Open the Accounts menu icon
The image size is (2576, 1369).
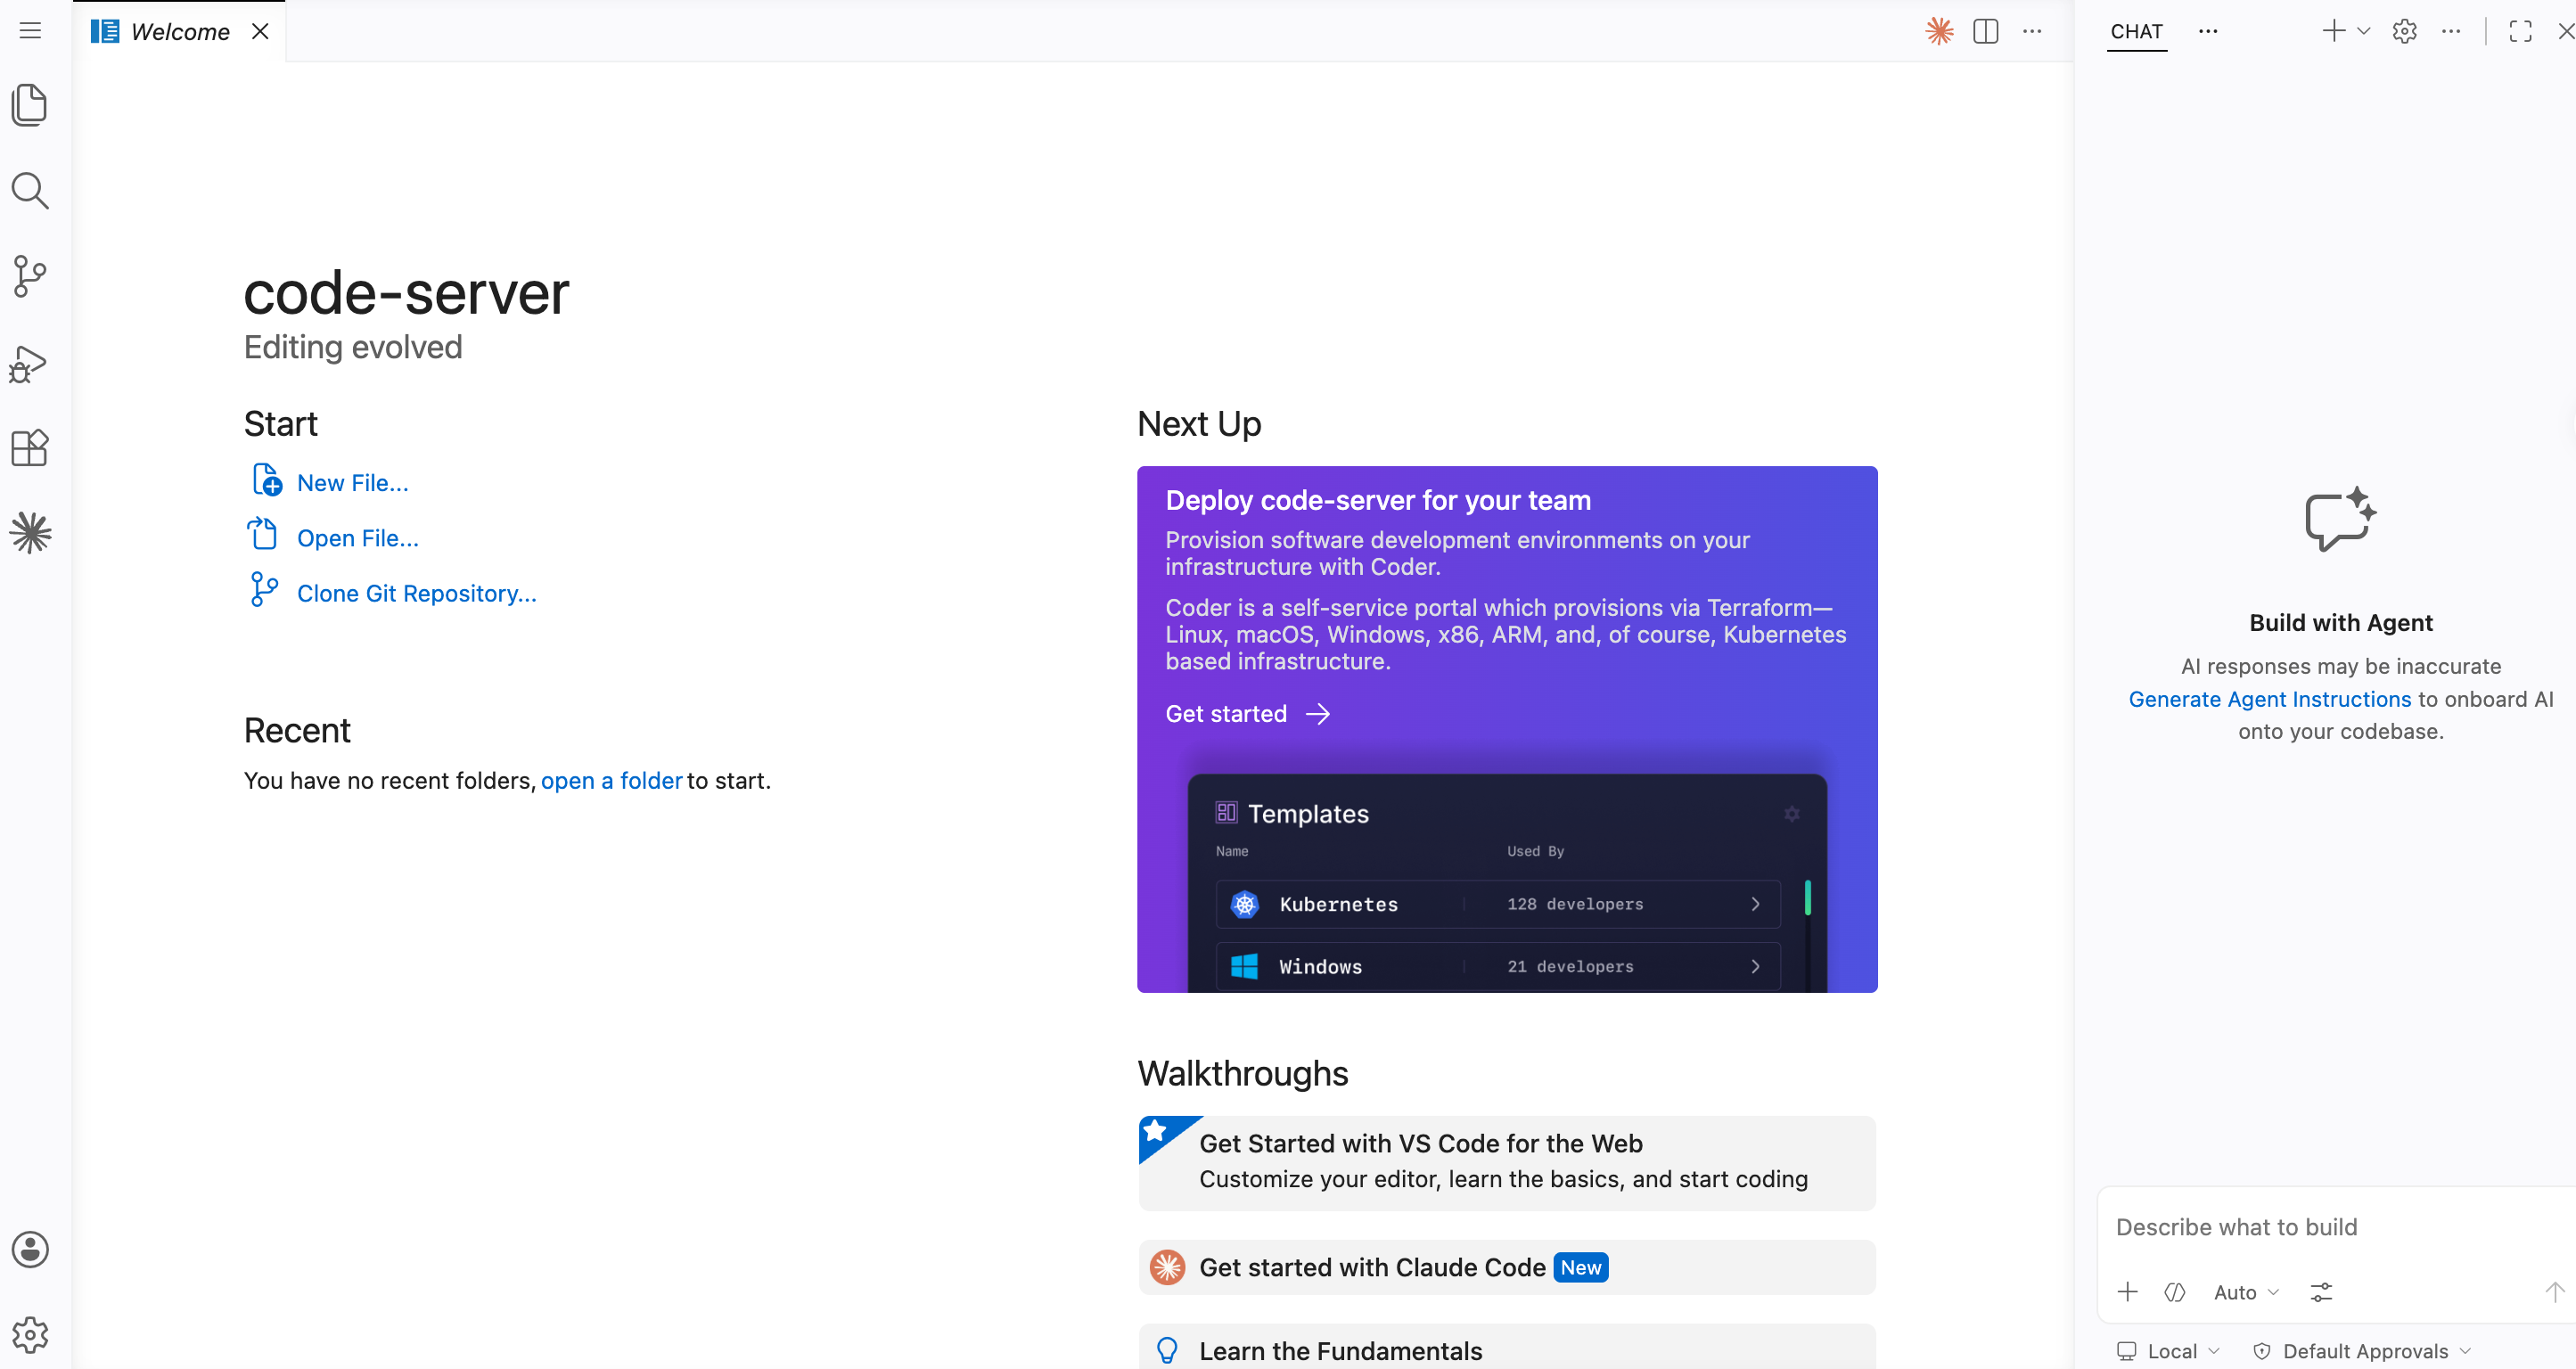coord(30,1249)
